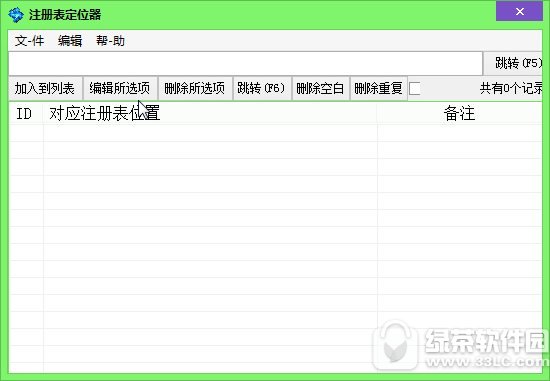Click the 注册表定位器 app icon in title bar
The width and height of the screenshot is (550, 381).
coord(16,15)
